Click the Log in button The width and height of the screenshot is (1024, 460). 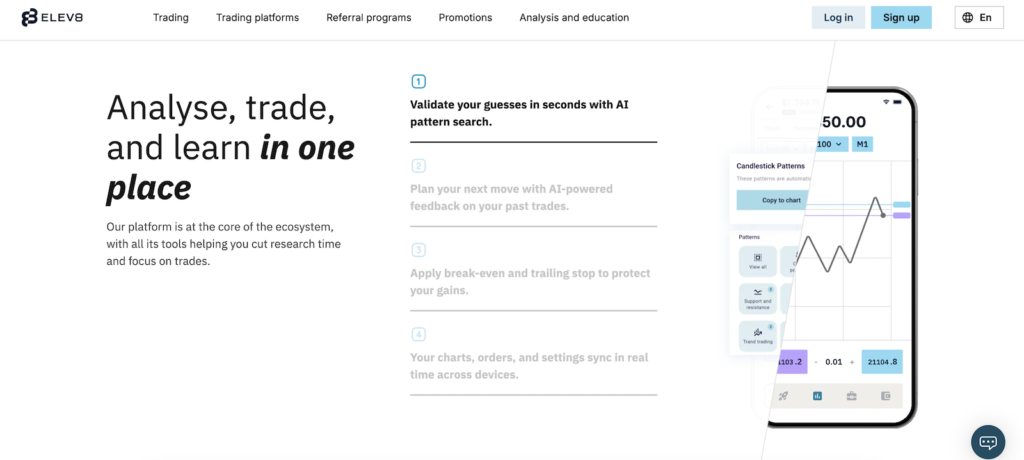click(x=838, y=18)
